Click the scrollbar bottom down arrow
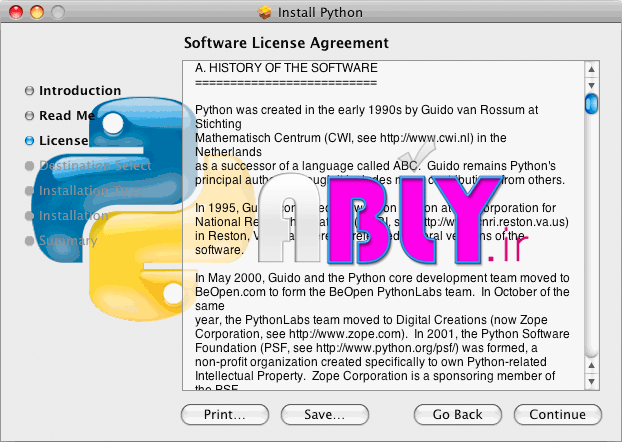This screenshot has width=622, height=442. point(591,381)
